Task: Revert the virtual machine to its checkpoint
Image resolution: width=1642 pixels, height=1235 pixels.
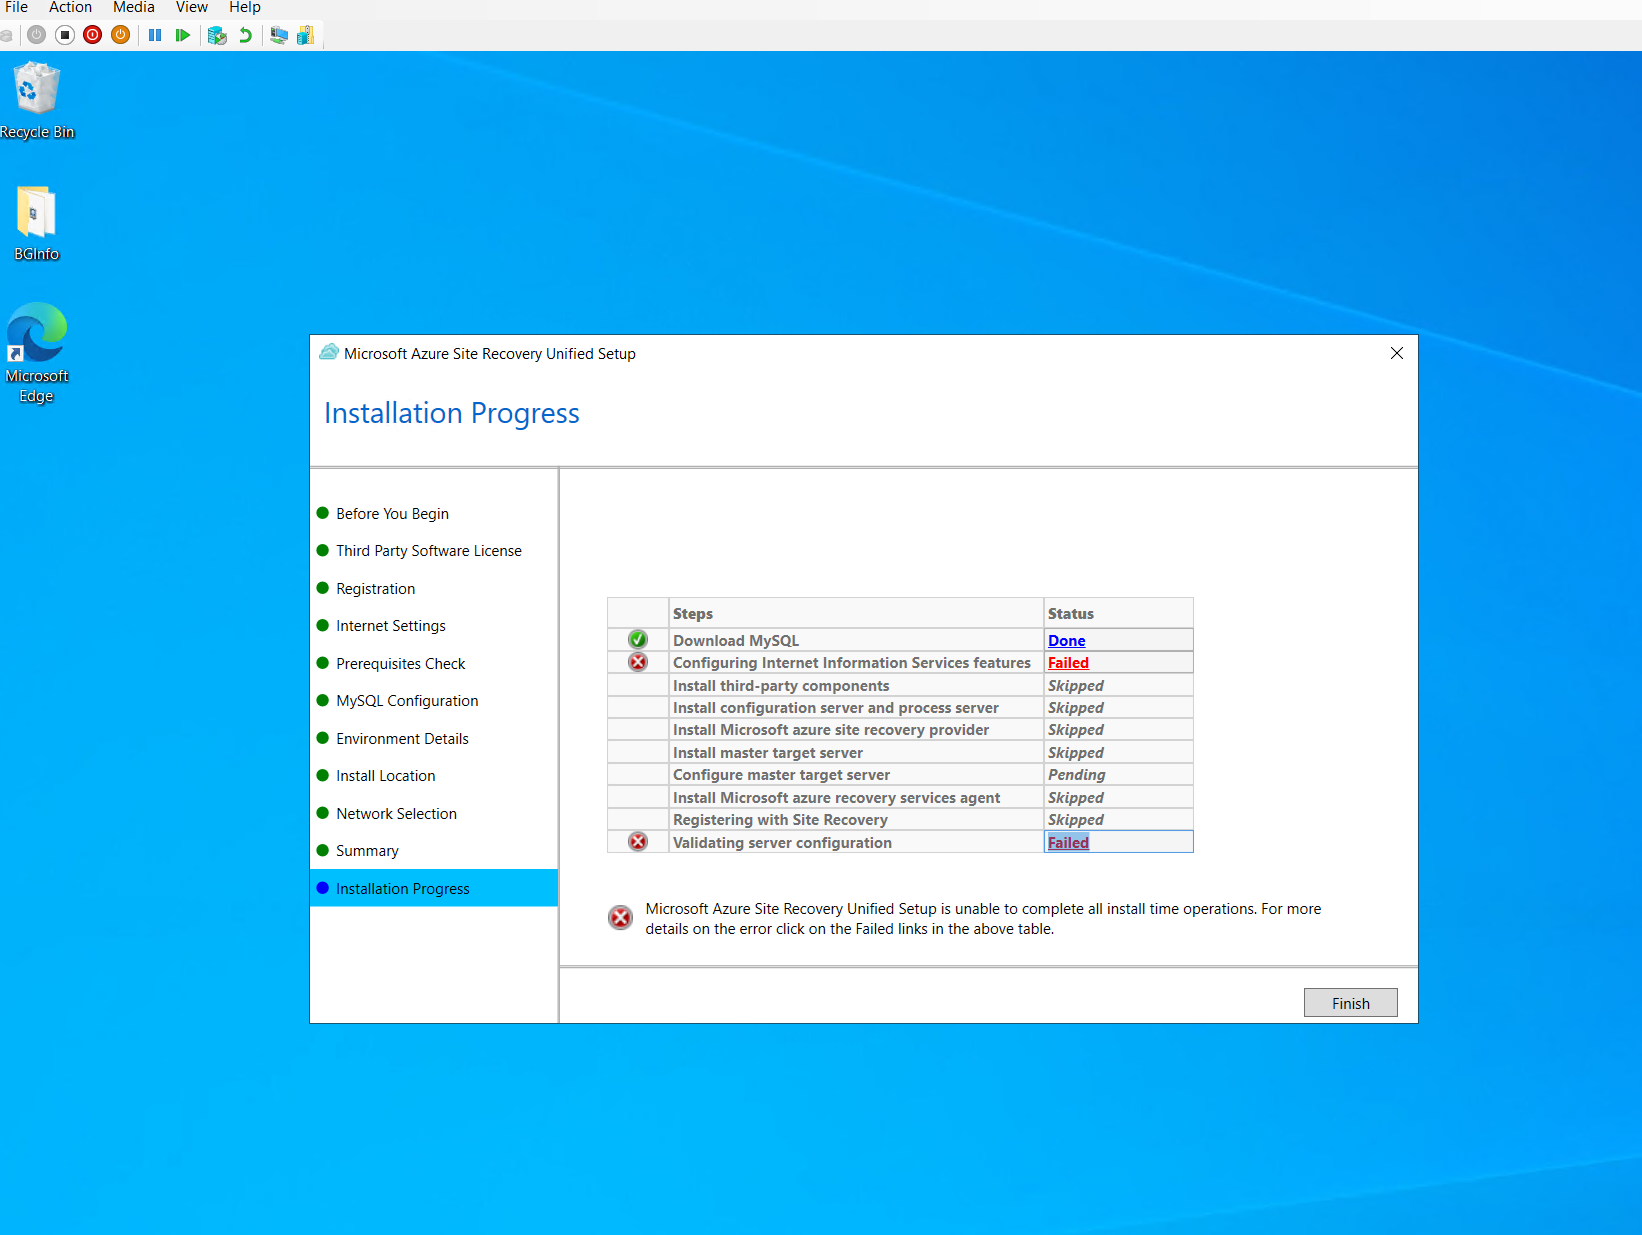Action: pyautogui.click(x=245, y=35)
